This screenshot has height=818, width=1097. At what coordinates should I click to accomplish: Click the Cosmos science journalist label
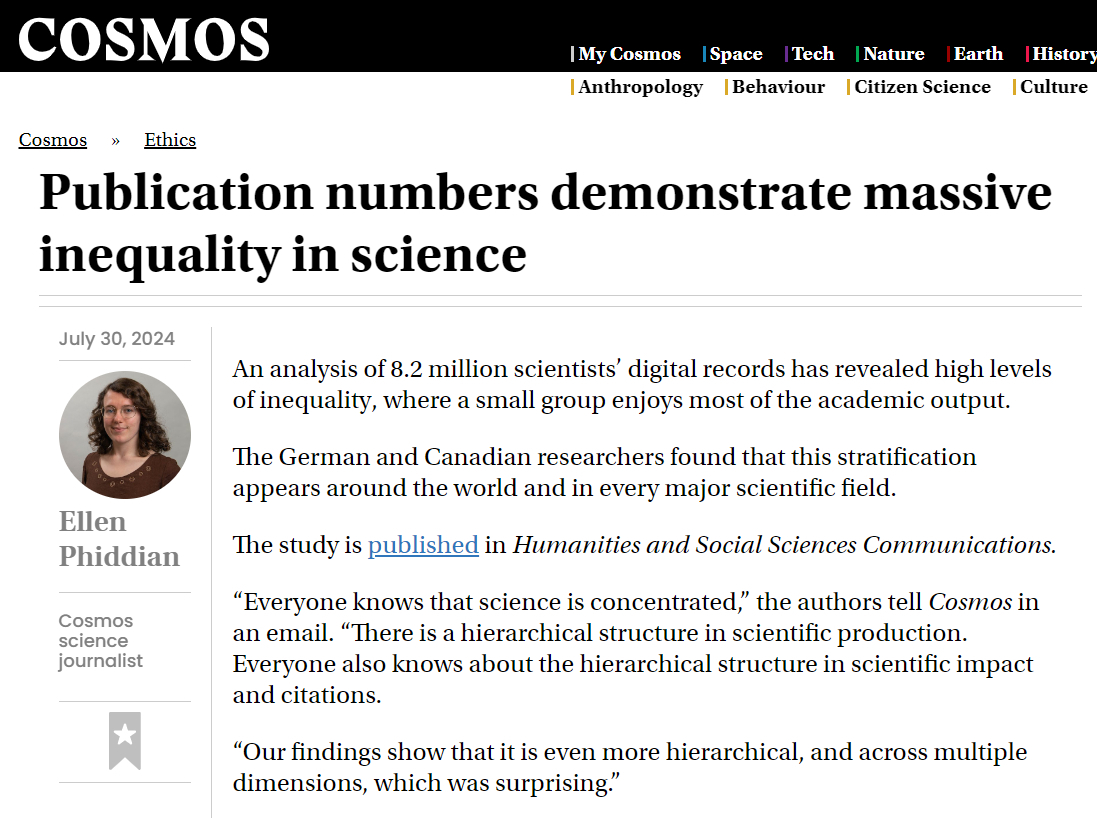(x=101, y=641)
